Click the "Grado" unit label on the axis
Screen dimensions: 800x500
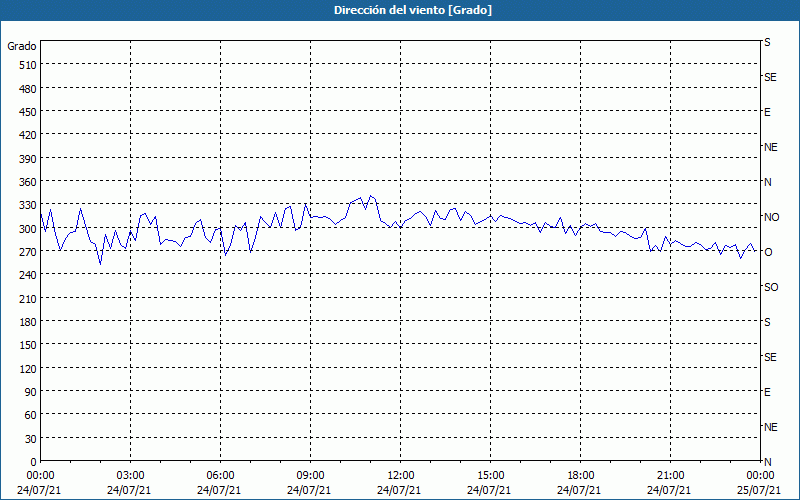click(22, 46)
